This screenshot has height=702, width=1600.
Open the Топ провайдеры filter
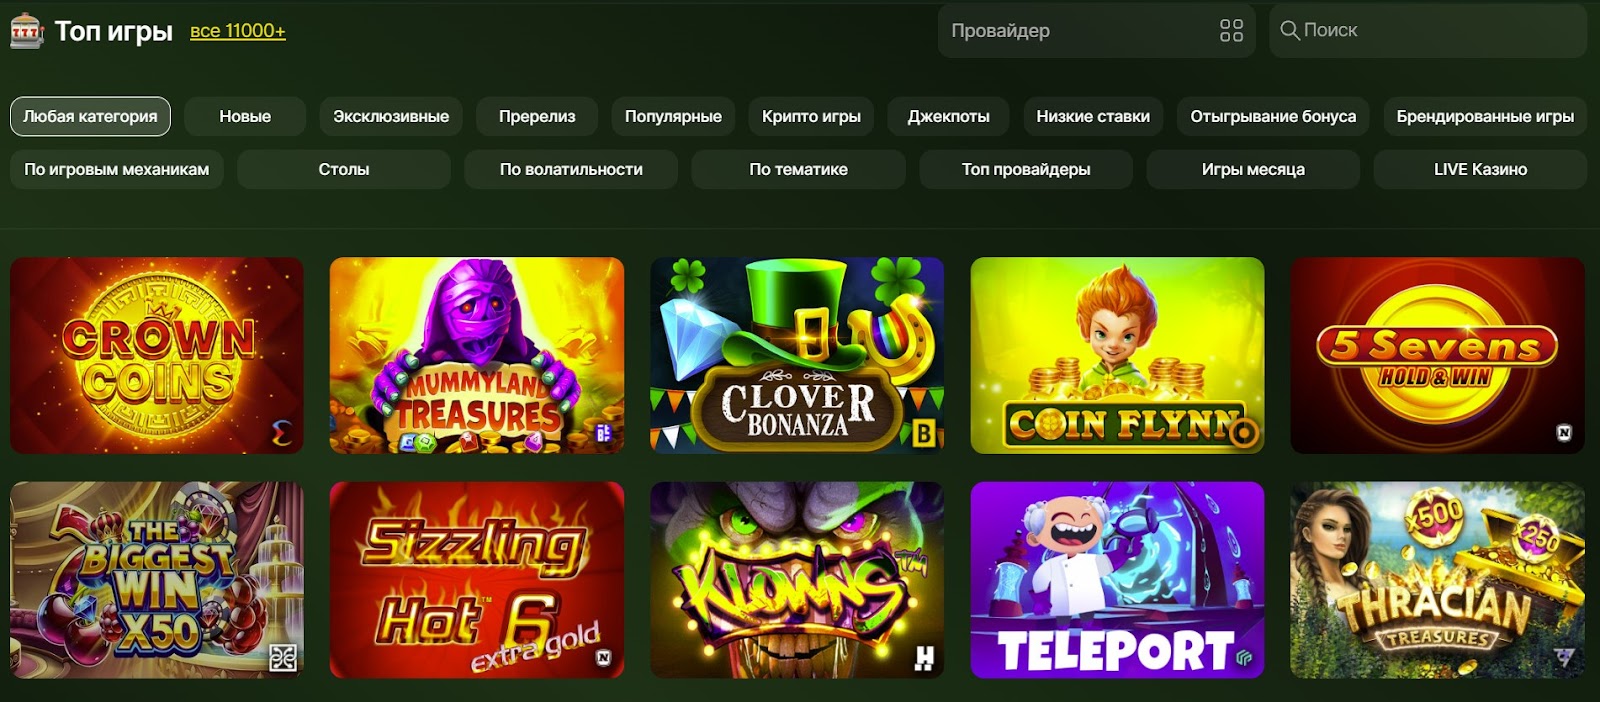click(1026, 169)
